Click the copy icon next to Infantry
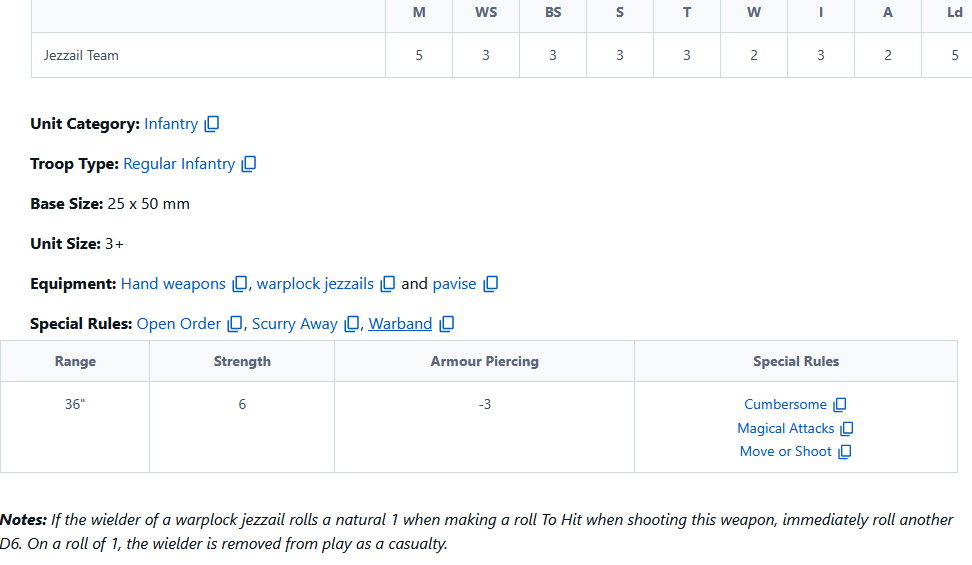The height and width of the screenshot is (565, 972). pyautogui.click(x=212, y=124)
